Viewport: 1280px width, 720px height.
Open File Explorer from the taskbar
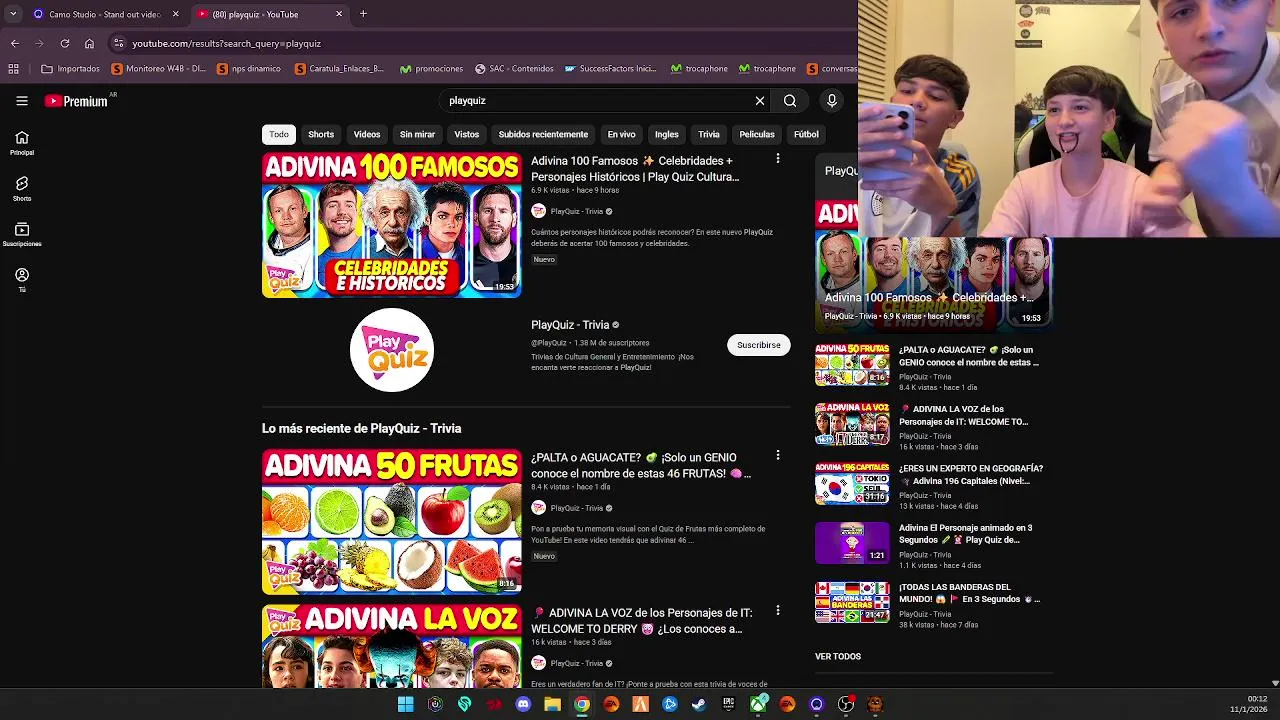(552, 705)
